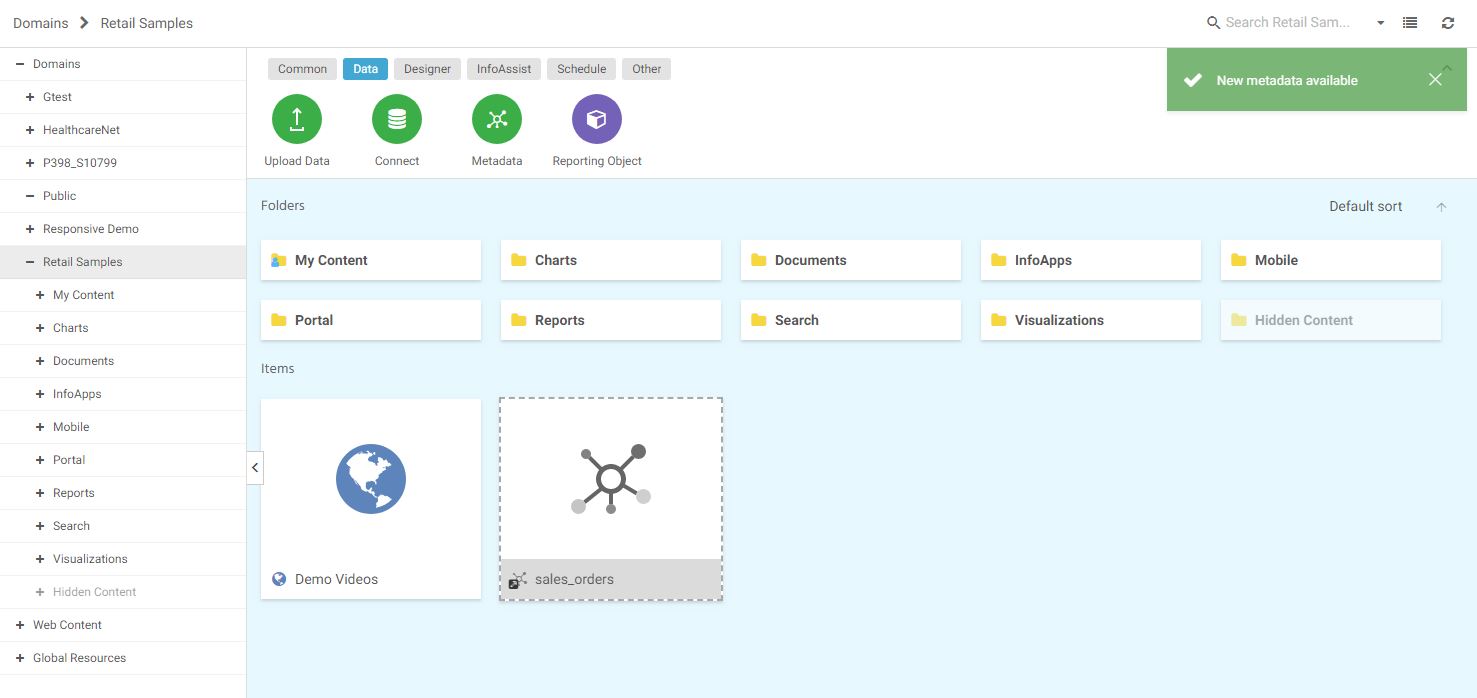Screen dimensions: 1477x698
Task: Switch to the Designer tab
Action: [427, 69]
